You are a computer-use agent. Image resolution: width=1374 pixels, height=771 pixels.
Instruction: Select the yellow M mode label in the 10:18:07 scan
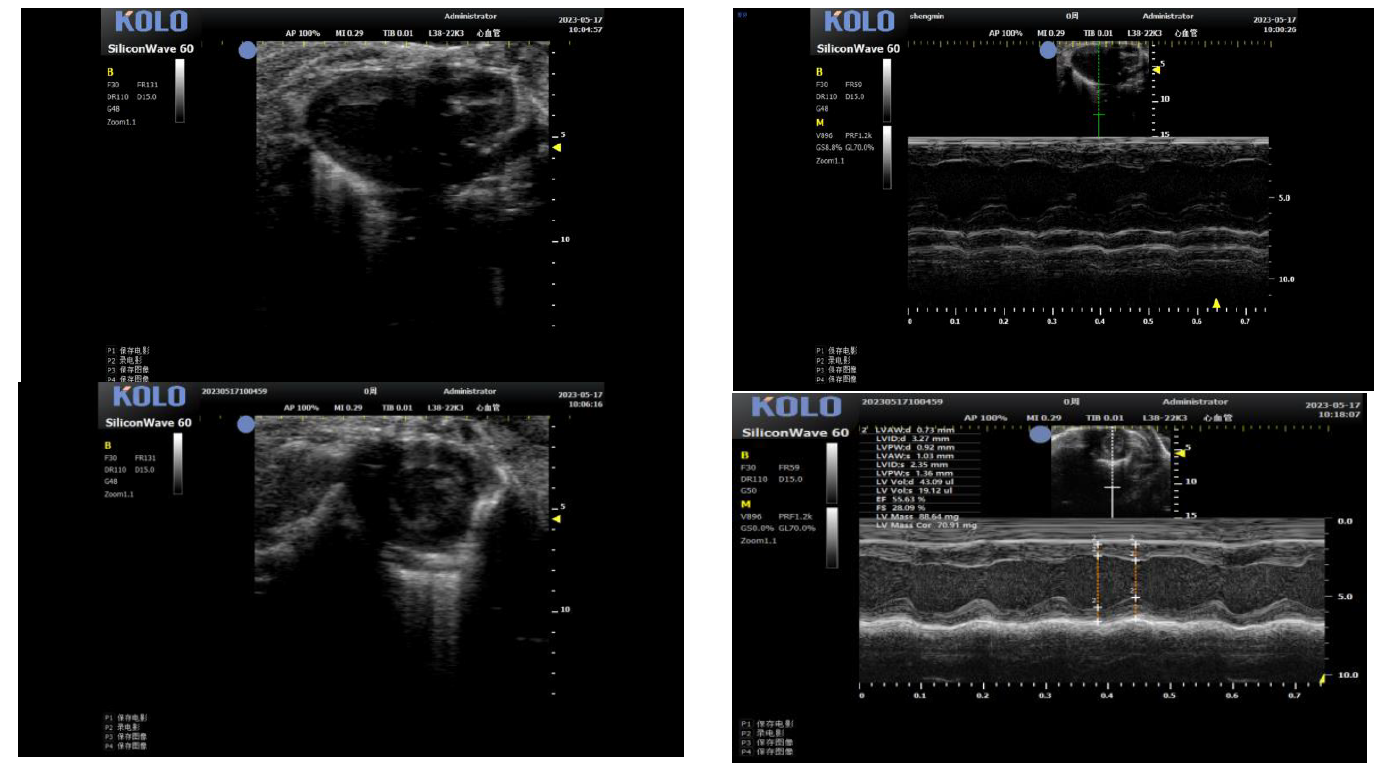(745, 504)
